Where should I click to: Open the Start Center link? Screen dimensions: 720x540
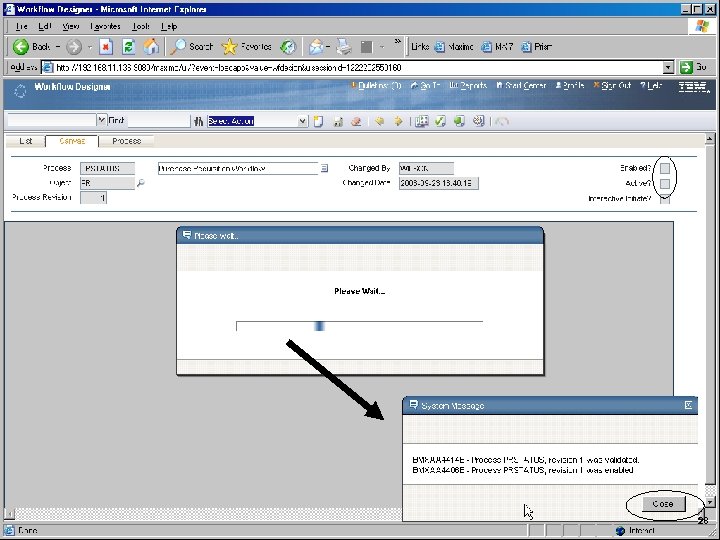pos(521,86)
